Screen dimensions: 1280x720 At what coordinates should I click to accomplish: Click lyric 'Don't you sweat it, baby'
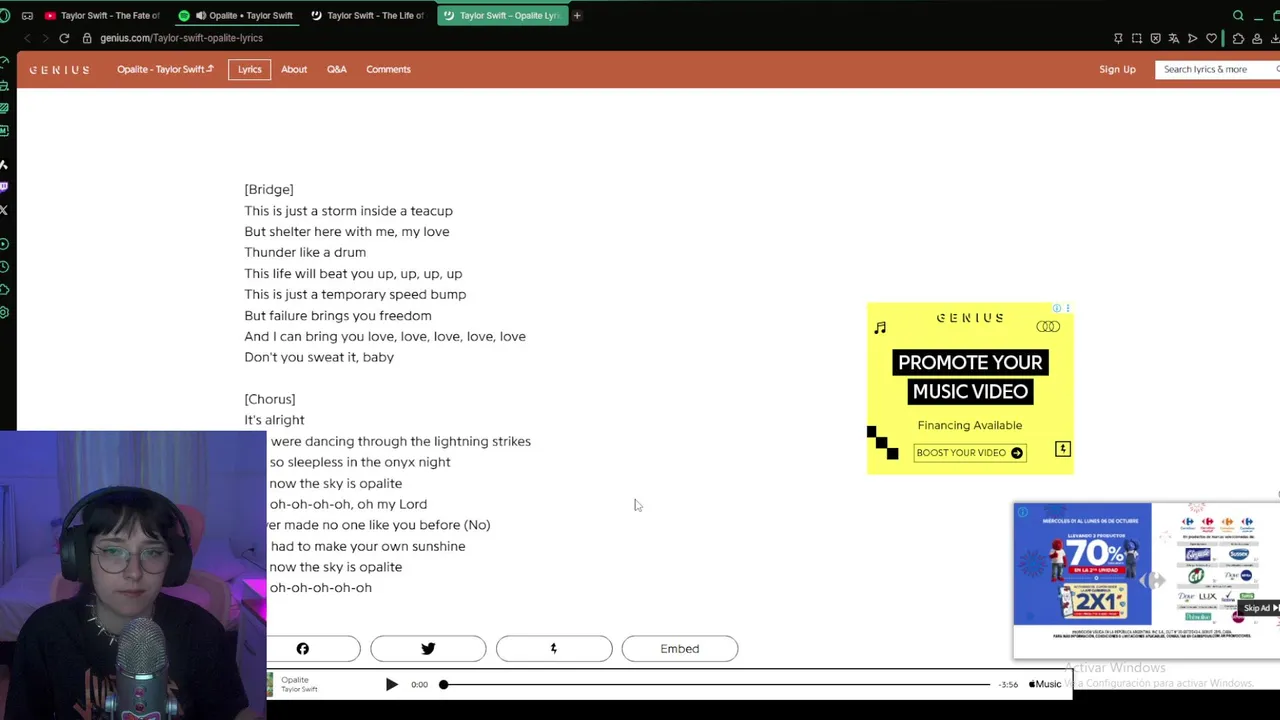[319, 358]
